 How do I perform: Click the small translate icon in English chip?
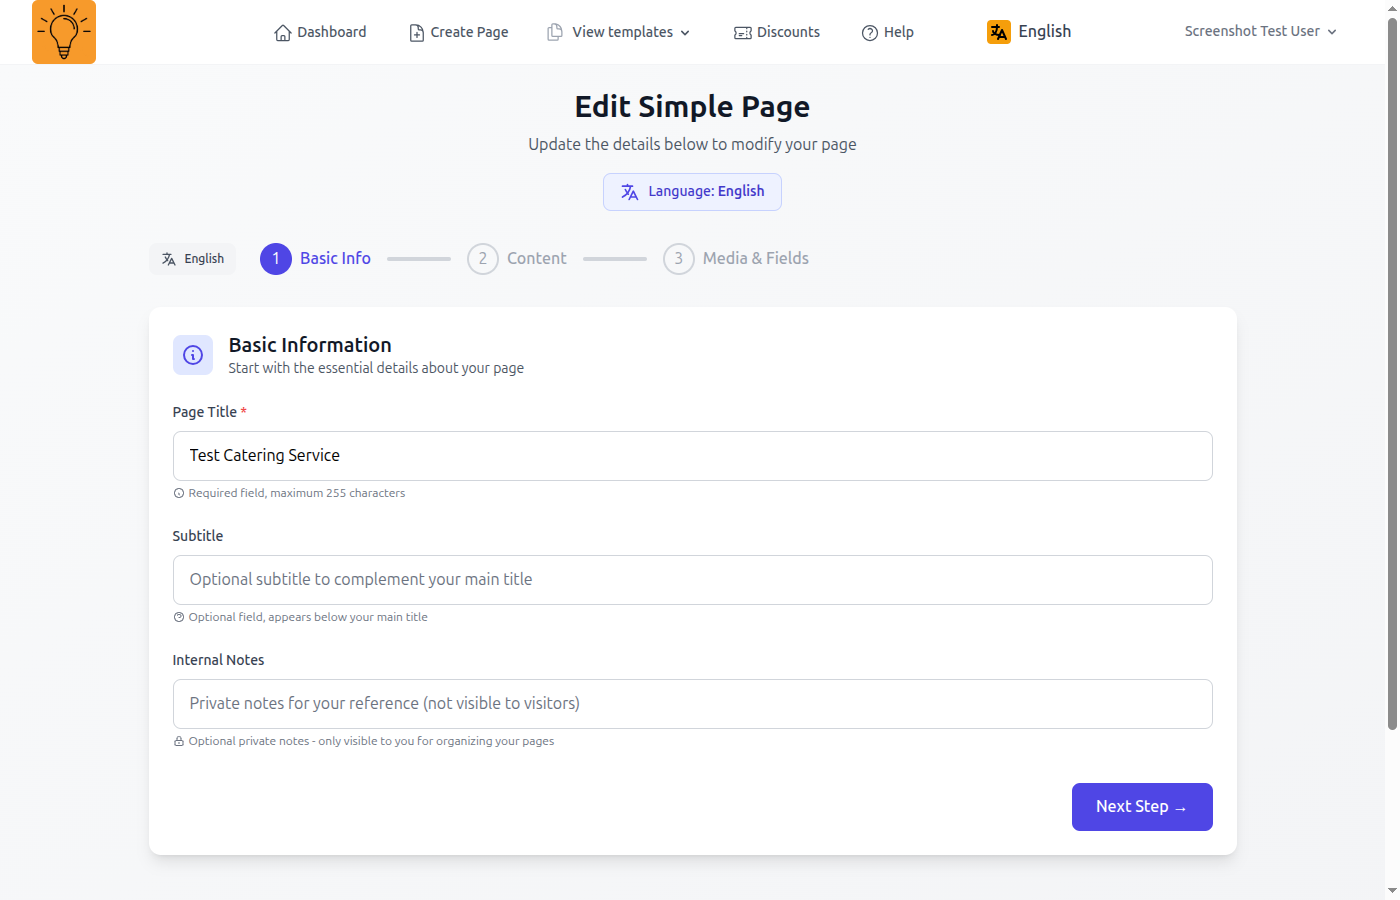point(169,259)
